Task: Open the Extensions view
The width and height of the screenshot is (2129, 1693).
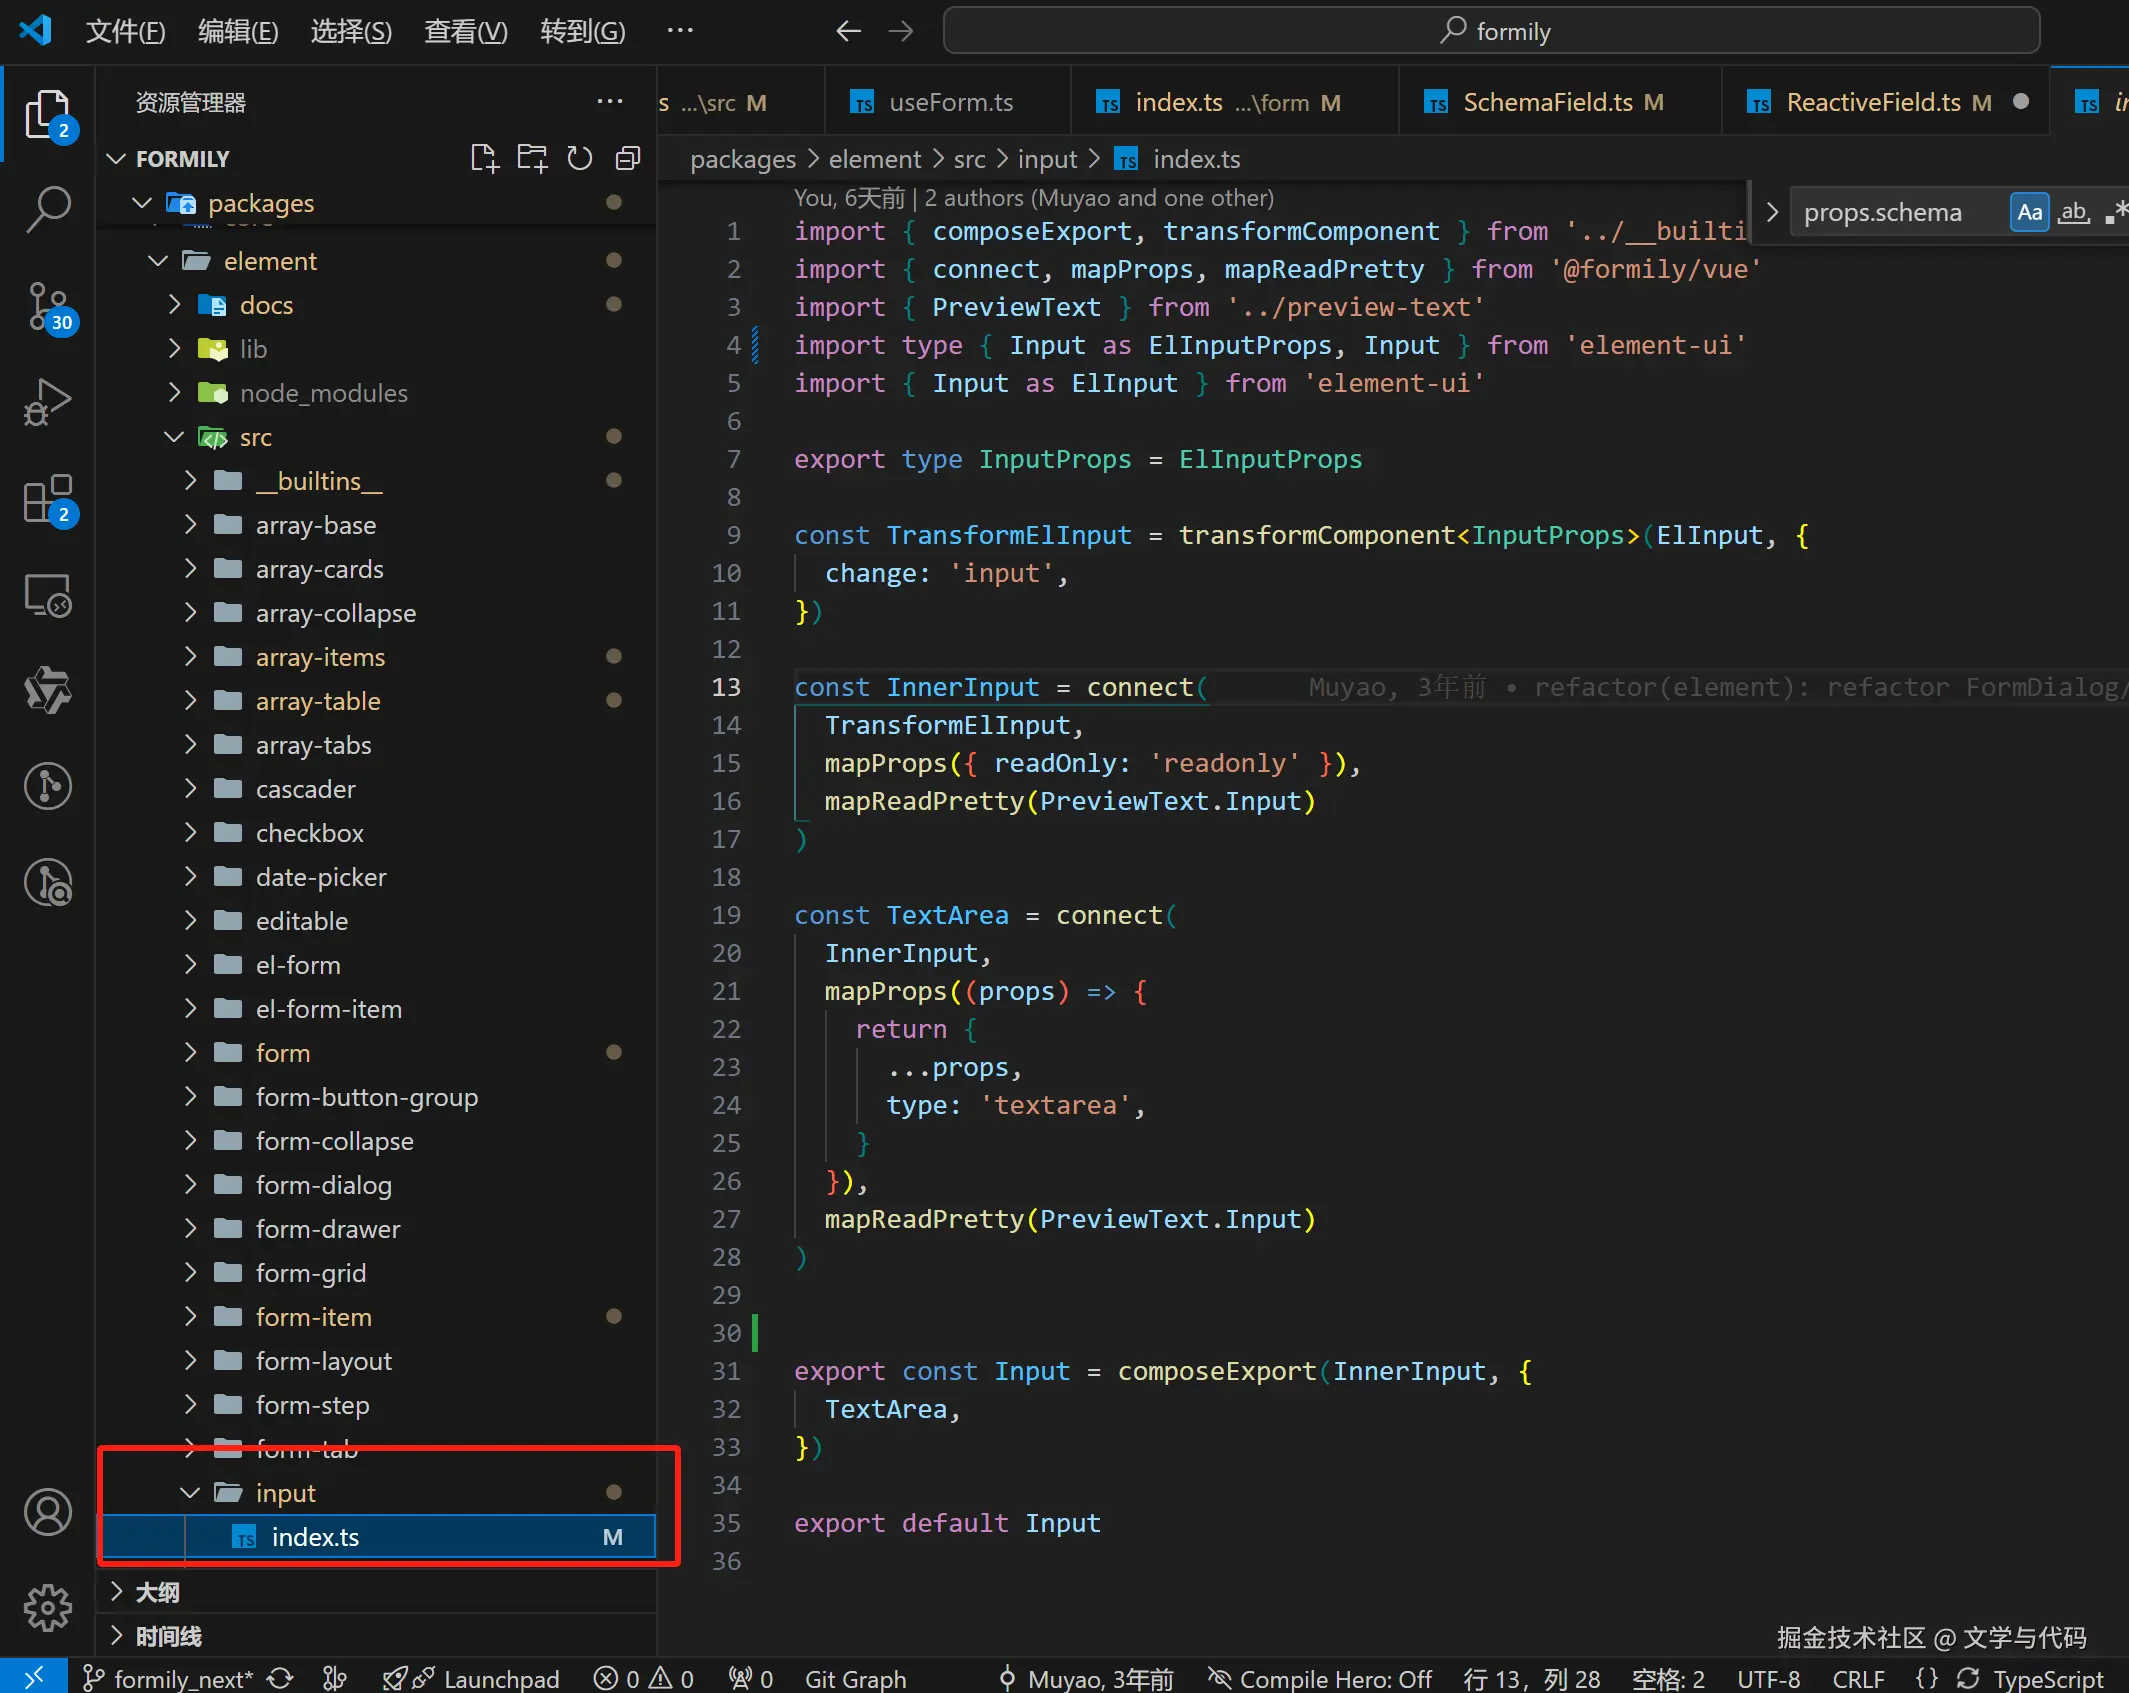Action: (x=47, y=498)
